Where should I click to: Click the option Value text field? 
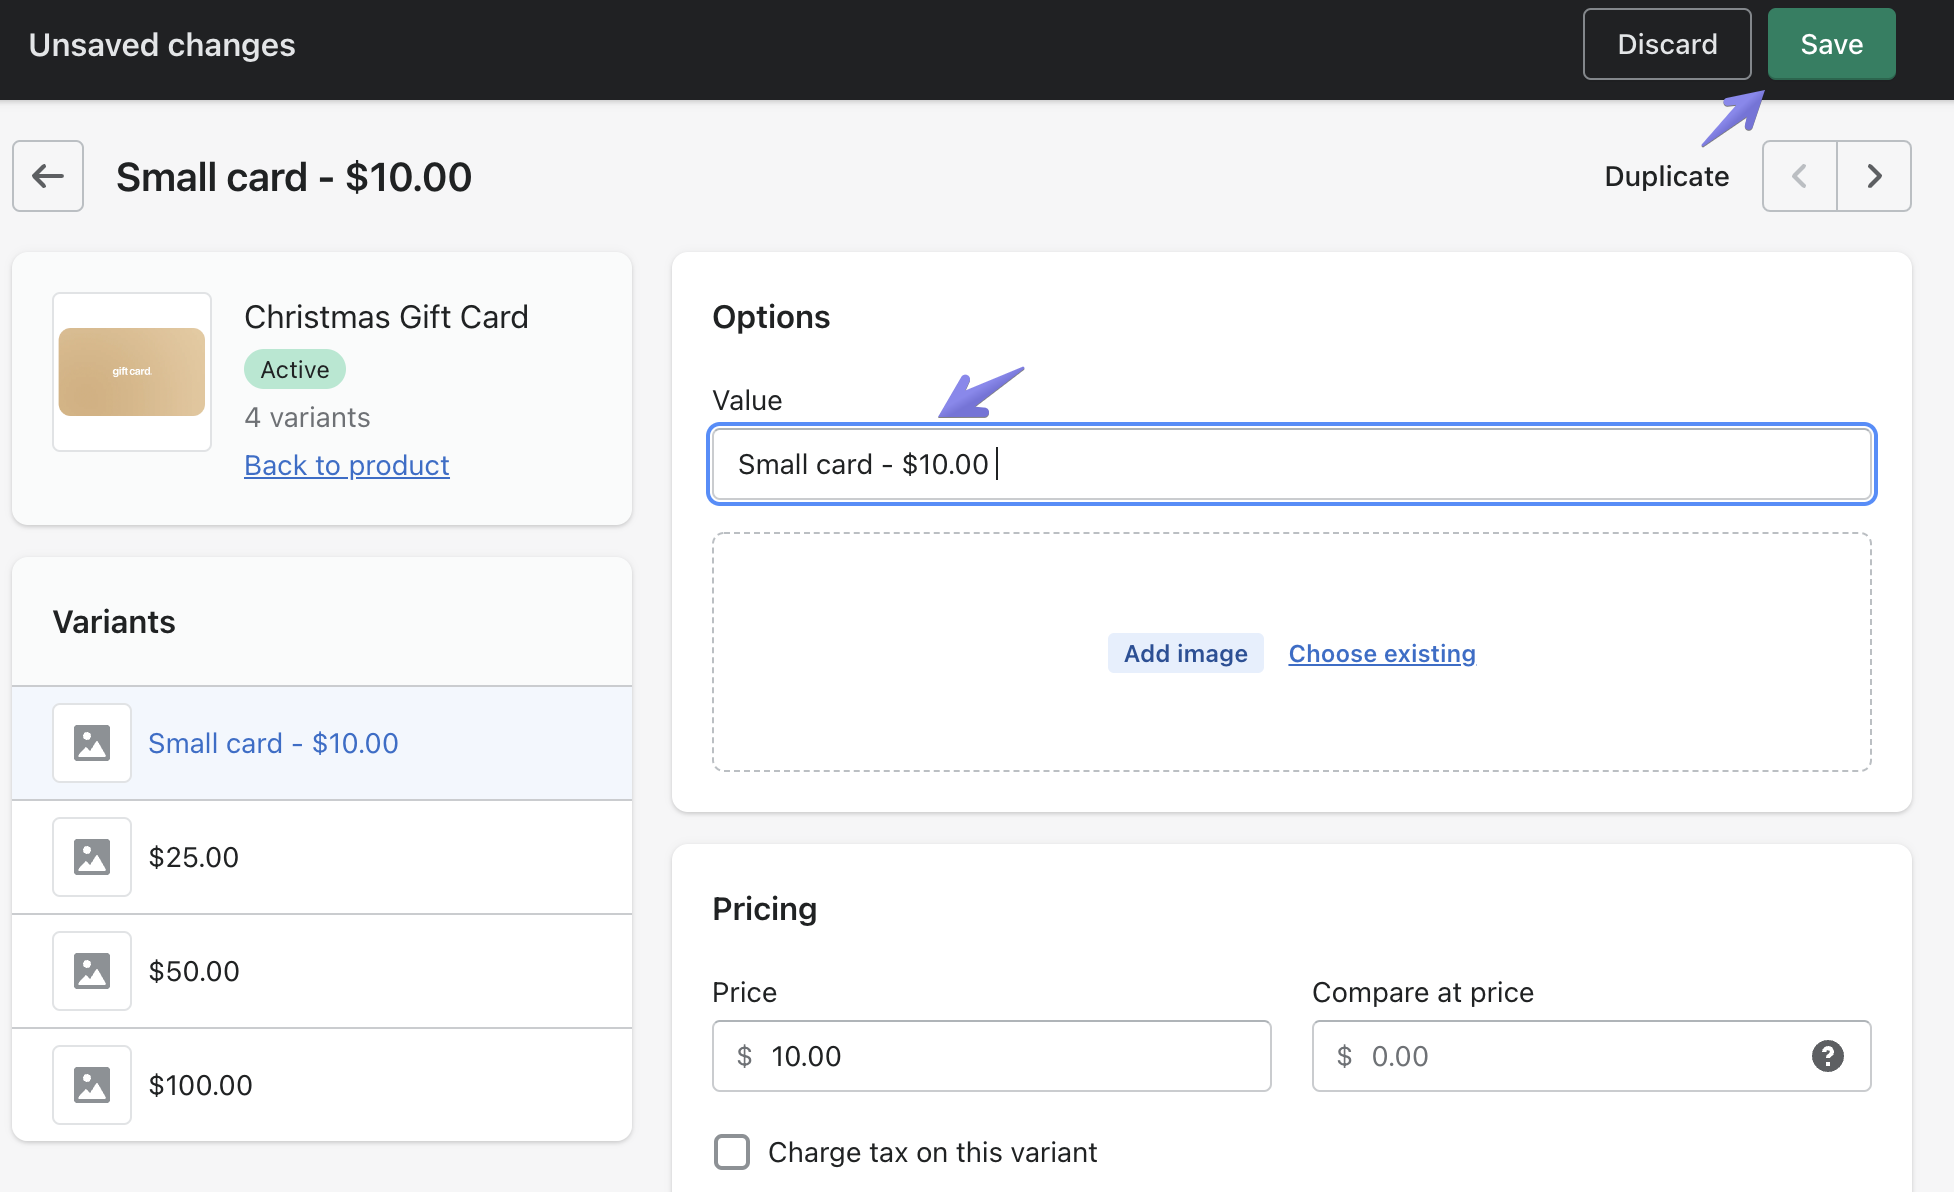[x=1290, y=464]
